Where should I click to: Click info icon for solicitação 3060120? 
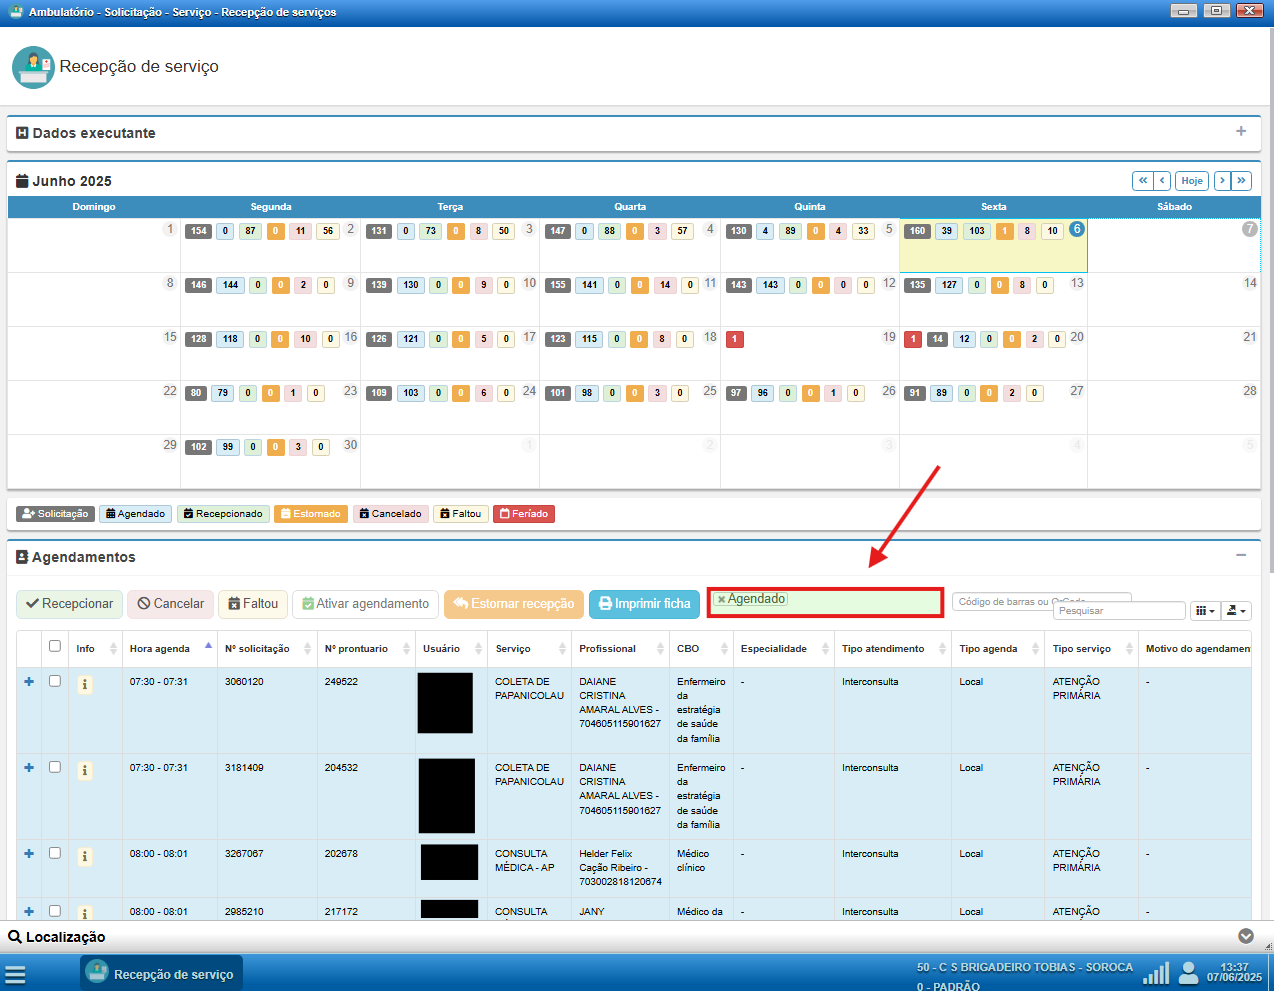pyautogui.click(x=85, y=685)
